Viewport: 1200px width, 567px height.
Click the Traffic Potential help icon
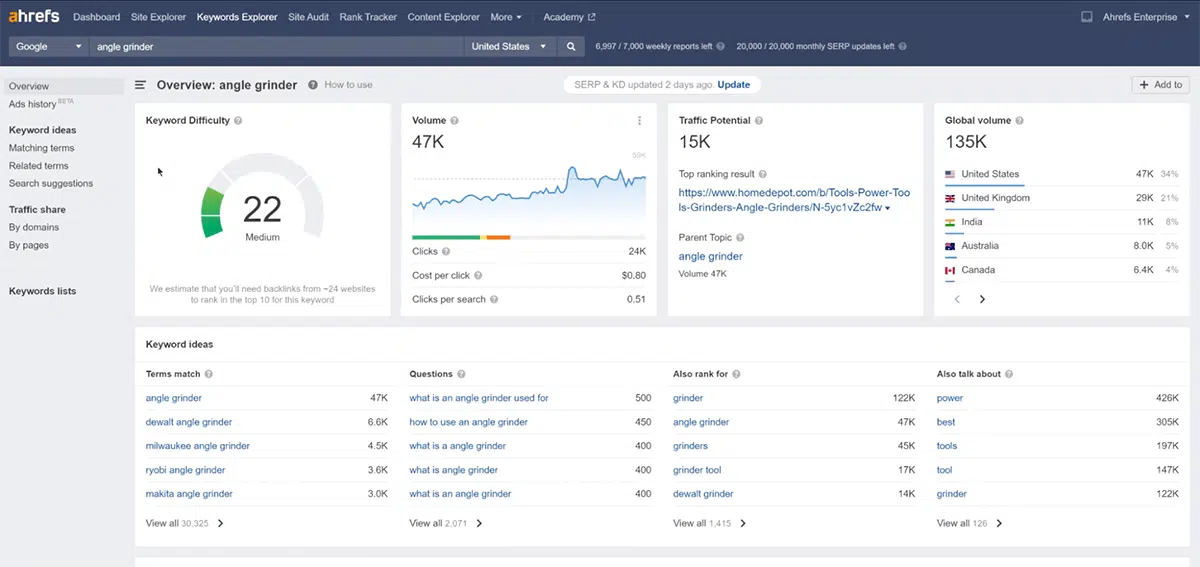(x=759, y=121)
